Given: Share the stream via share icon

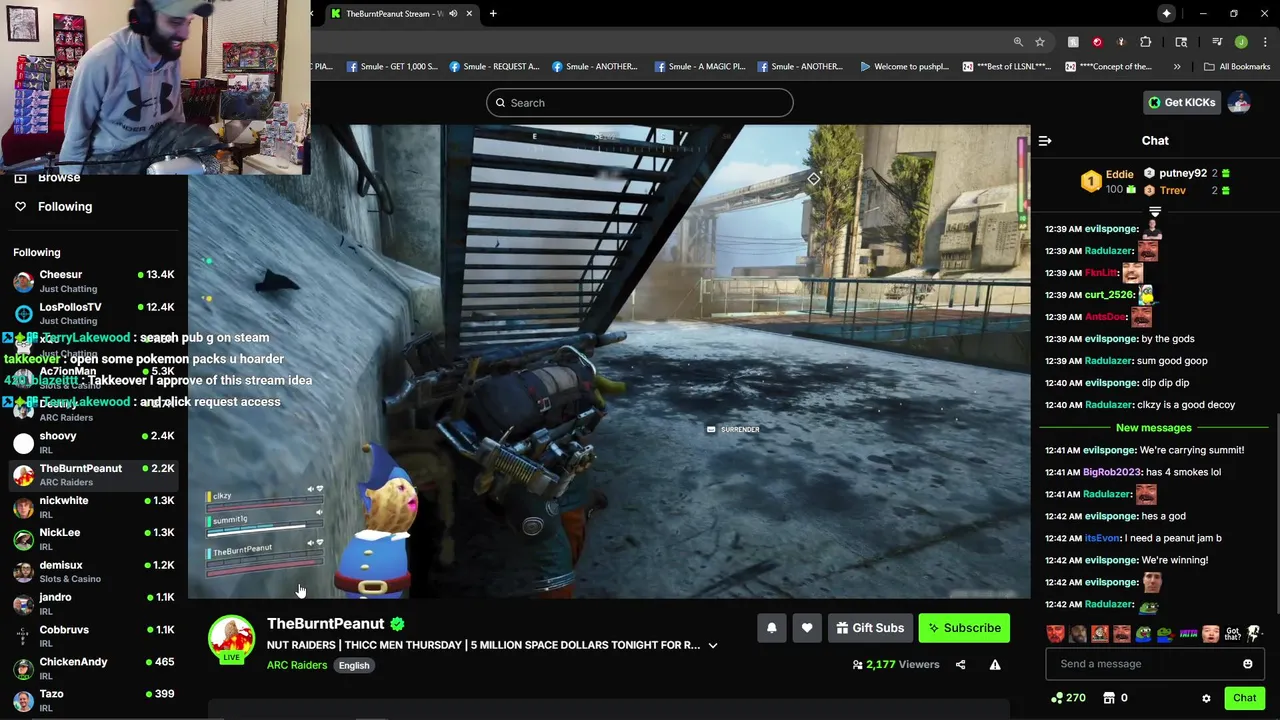Looking at the screenshot, I should click(960, 664).
